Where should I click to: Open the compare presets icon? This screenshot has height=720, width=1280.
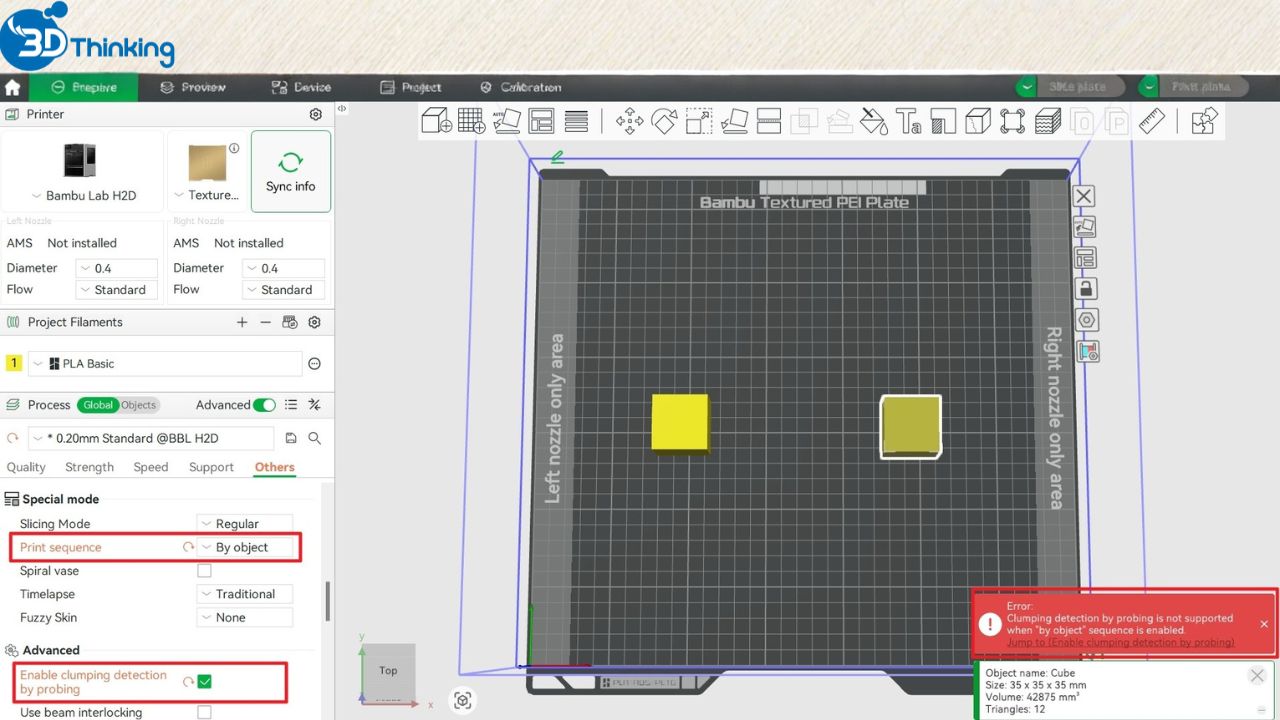[314, 405]
